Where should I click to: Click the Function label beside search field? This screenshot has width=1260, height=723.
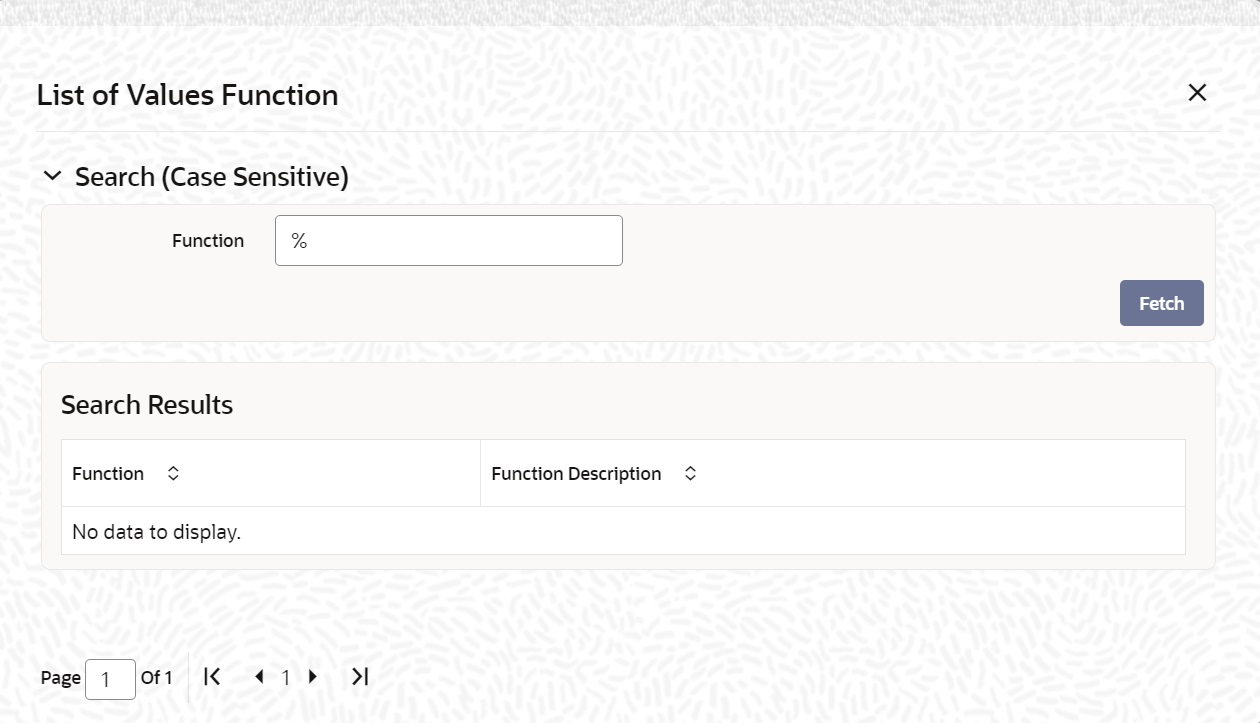click(208, 241)
